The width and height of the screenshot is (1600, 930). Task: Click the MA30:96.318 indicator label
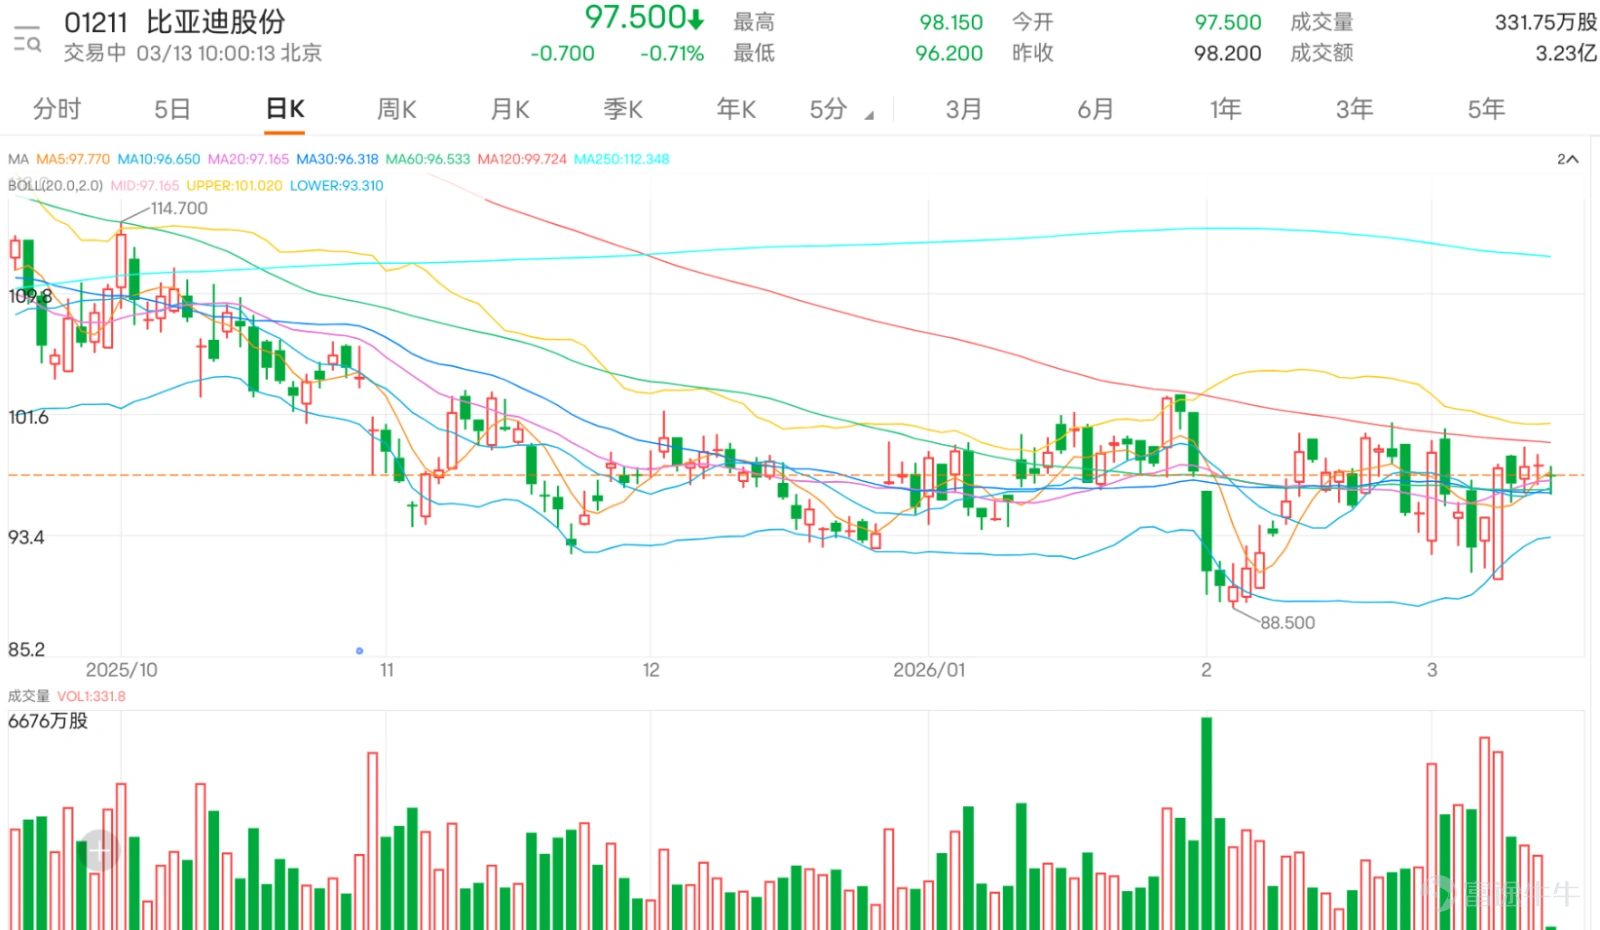tap(337, 159)
